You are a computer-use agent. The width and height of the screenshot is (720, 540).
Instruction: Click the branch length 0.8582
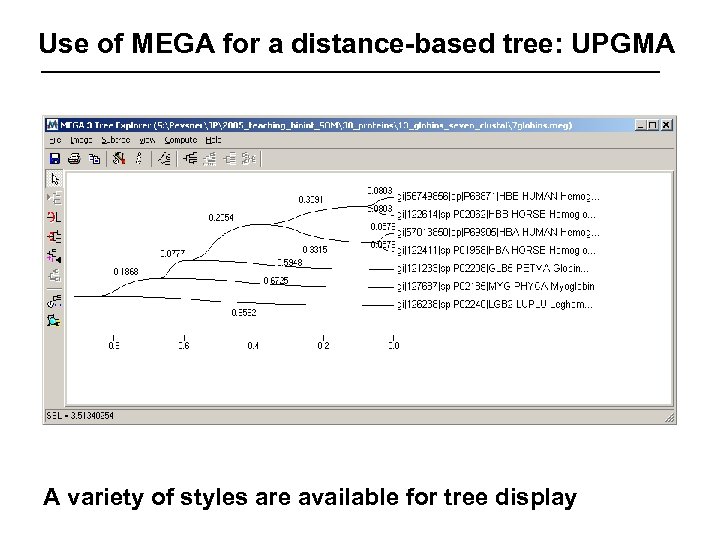244,313
